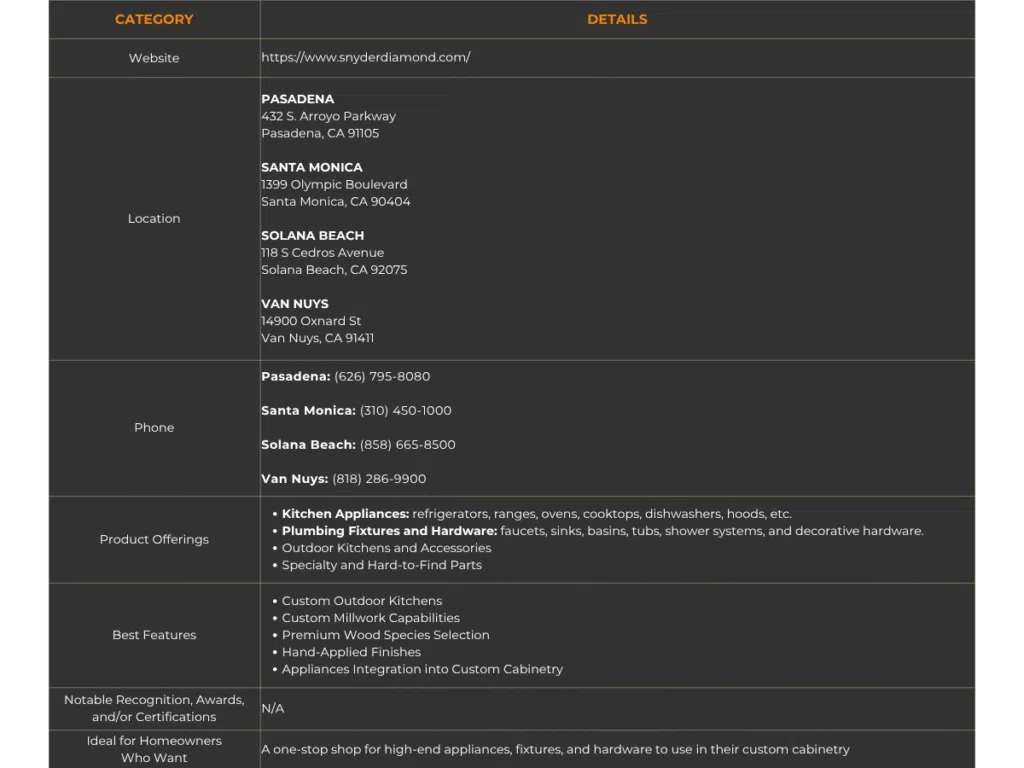Click the Santa Monica phone number (310) 450-1000
Screen dimensions: 1024x768
[x=405, y=411]
